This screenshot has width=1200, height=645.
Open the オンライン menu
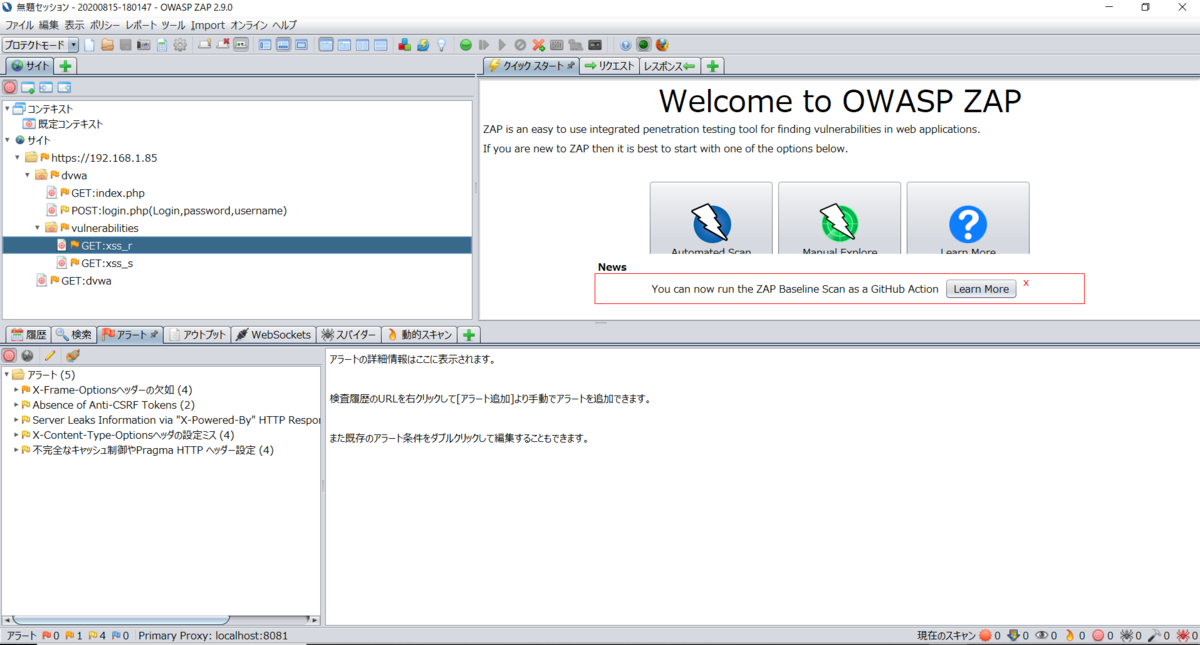pos(249,24)
